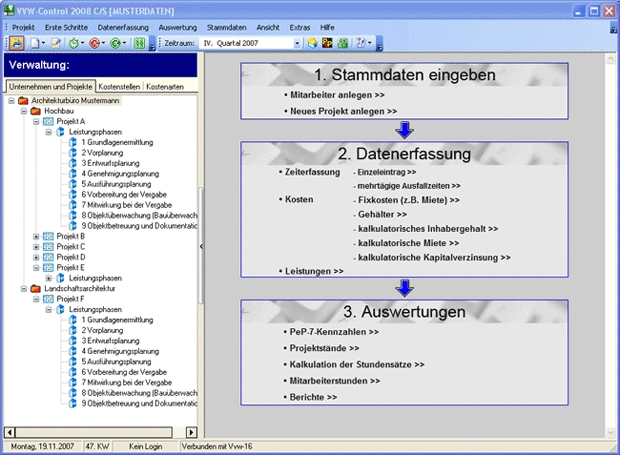Collapse the Projekt A tree node
Viewport: 620px width, 455px height.
(36, 121)
